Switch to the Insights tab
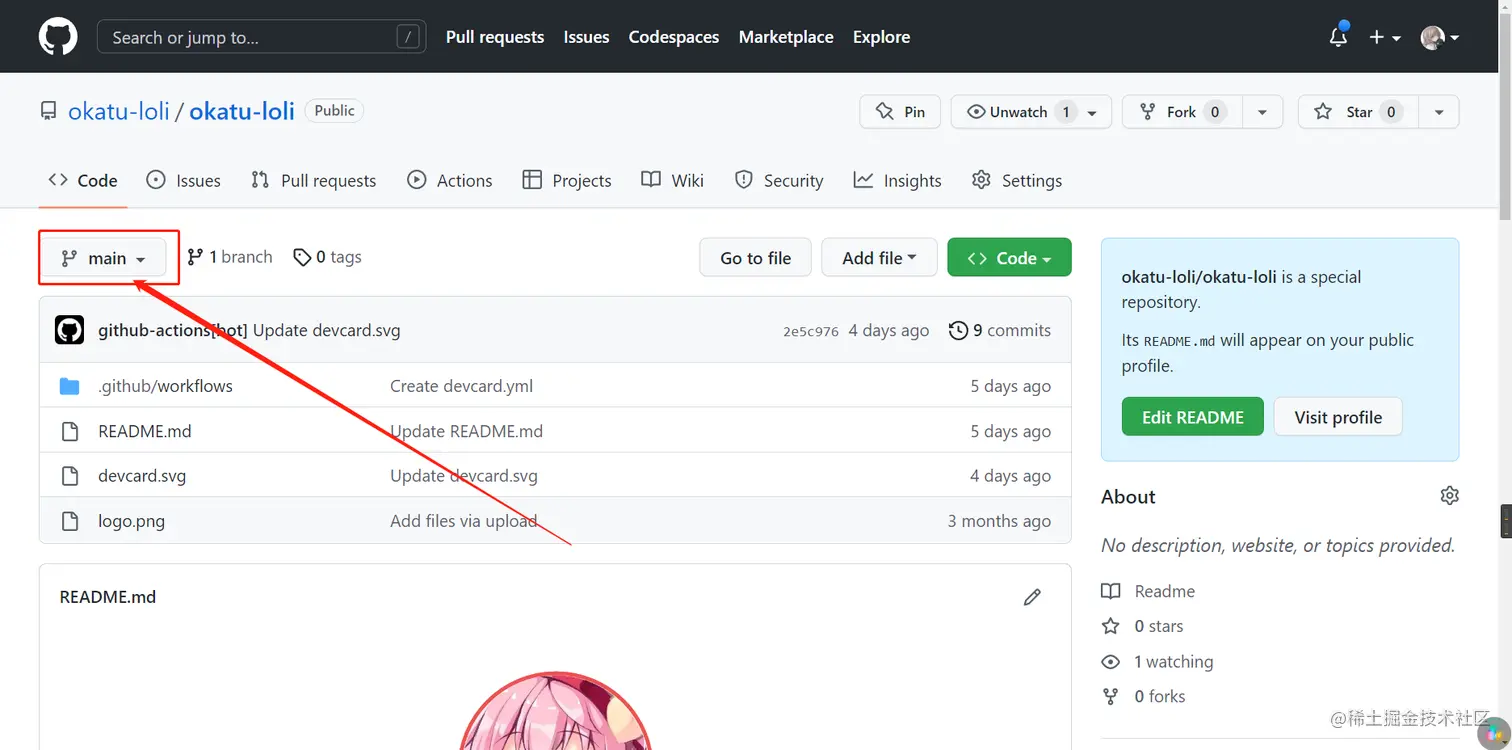 coord(898,180)
